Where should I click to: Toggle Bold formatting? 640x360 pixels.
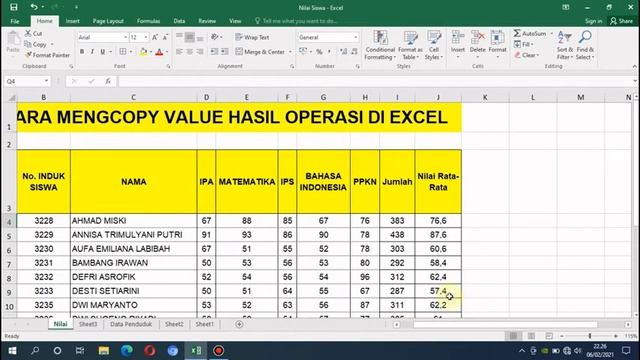(x=82, y=52)
